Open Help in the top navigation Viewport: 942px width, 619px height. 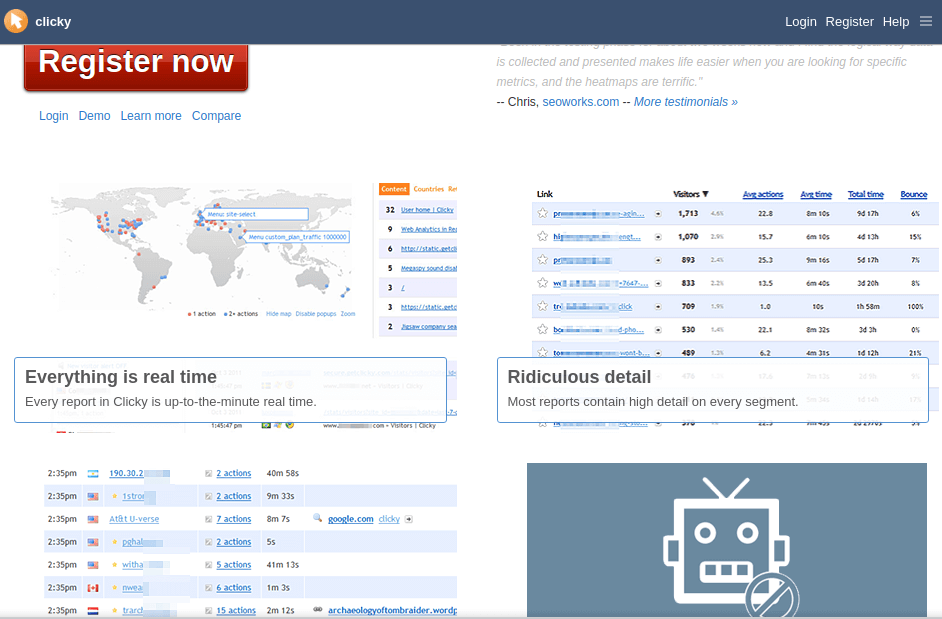coord(896,22)
